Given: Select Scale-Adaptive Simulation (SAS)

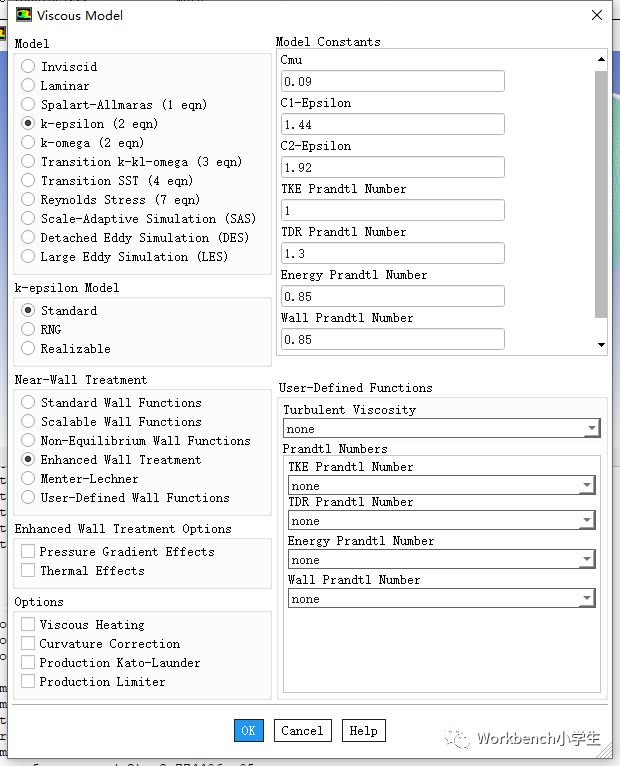Looking at the screenshot, I should point(28,218).
